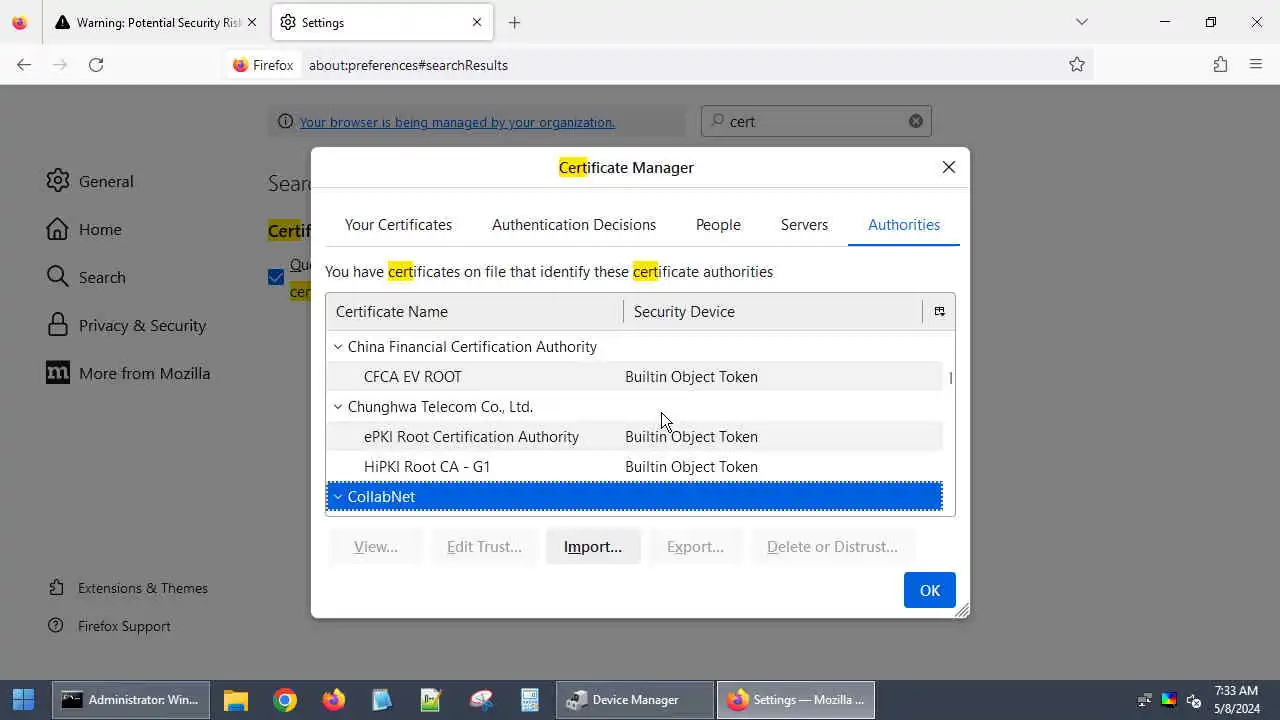Select the Authorities tab
The width and height of the screenshot is (1280, 720).
904,225
